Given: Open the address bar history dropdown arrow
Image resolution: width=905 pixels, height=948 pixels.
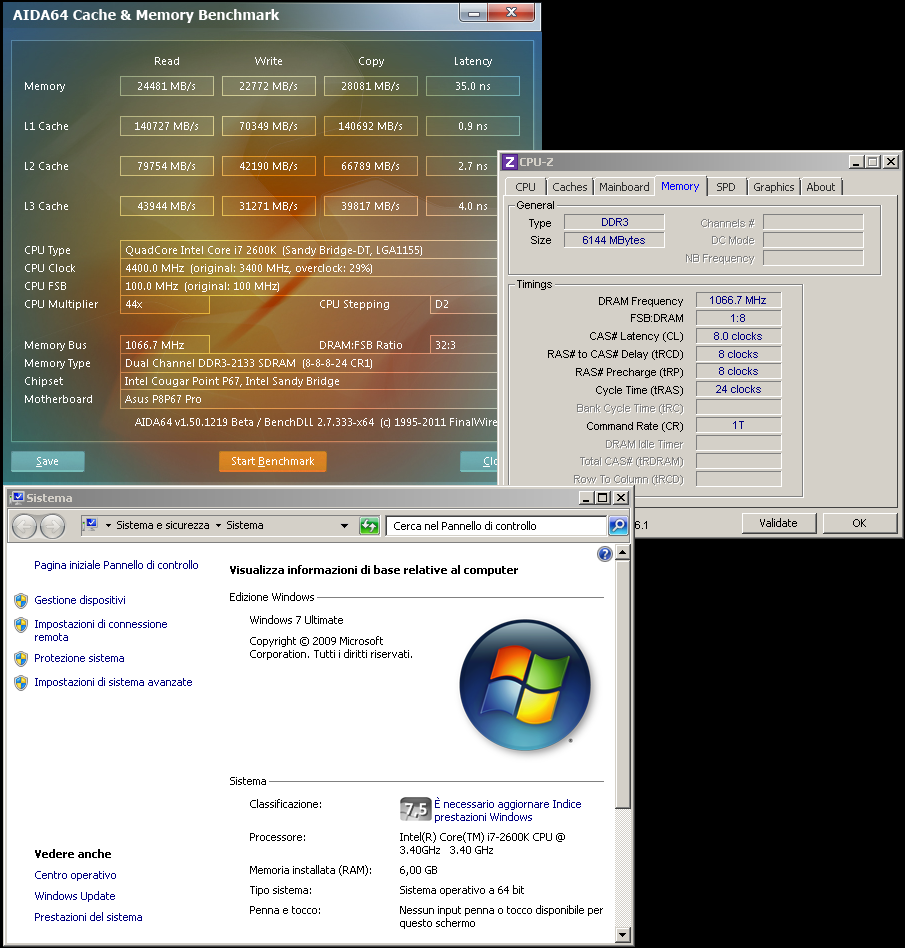Looking at the screenshot, I should point(344,526).
